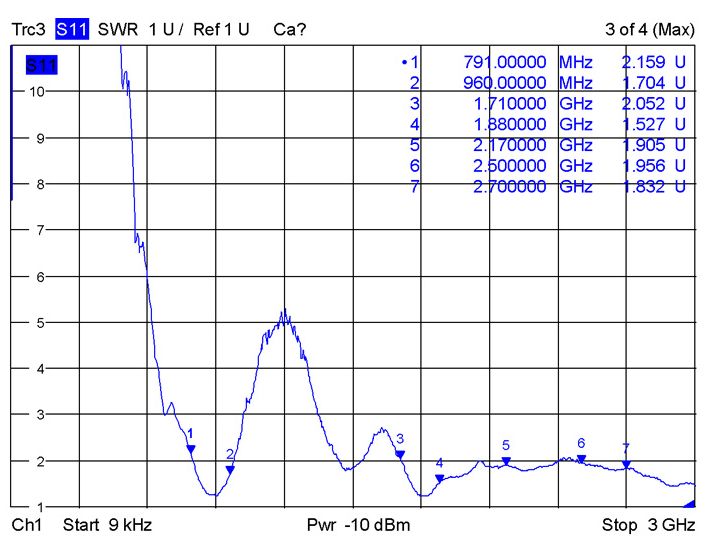Click the reference triangle at bottom-right corner
This screenshot has height=548, width=711.
[690, 503]
